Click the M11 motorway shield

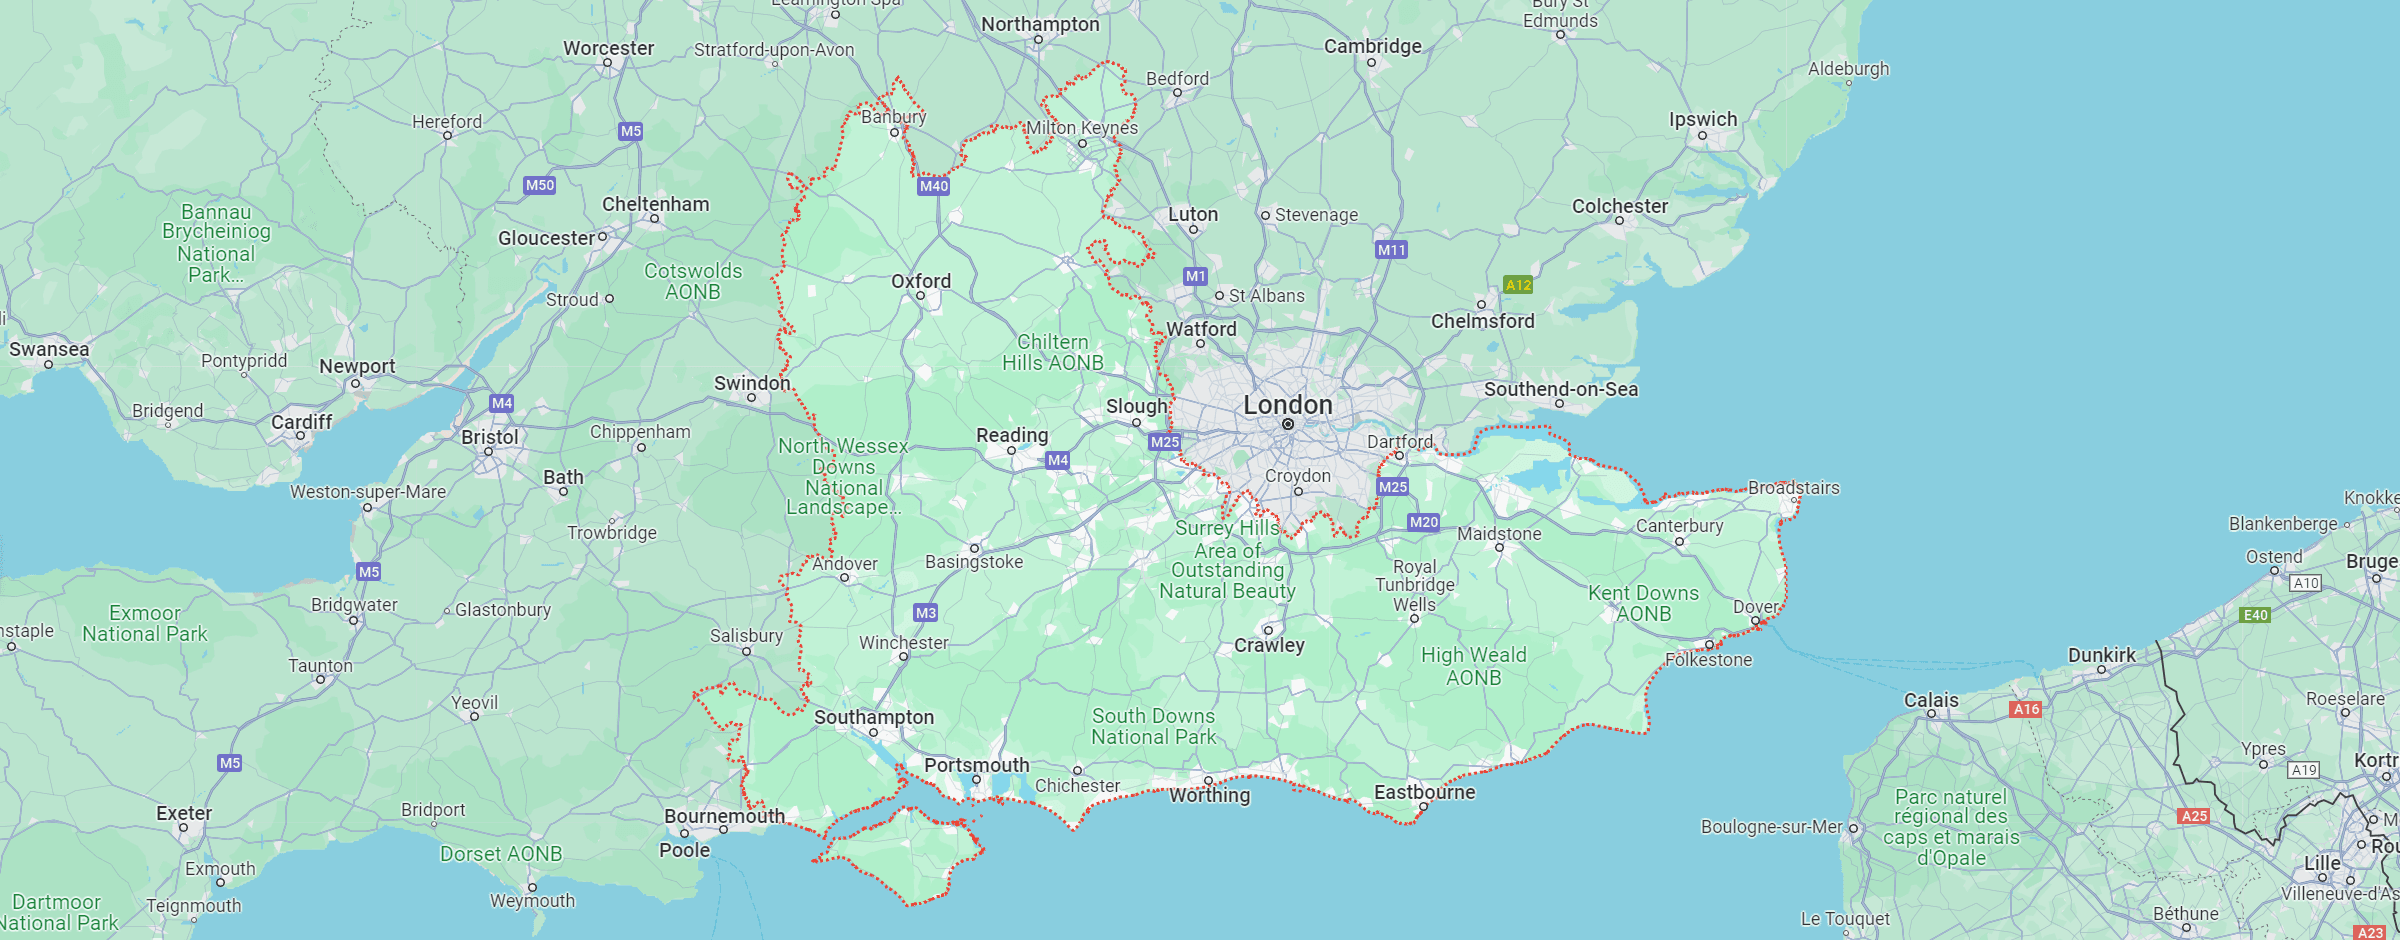pos(1391,250)
